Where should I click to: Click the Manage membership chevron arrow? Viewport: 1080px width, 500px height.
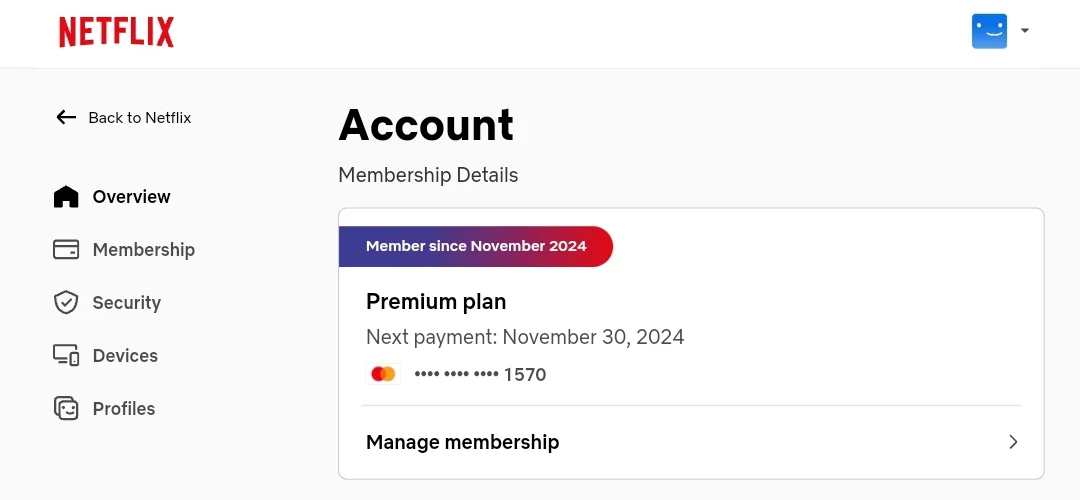pos(1013,441)
